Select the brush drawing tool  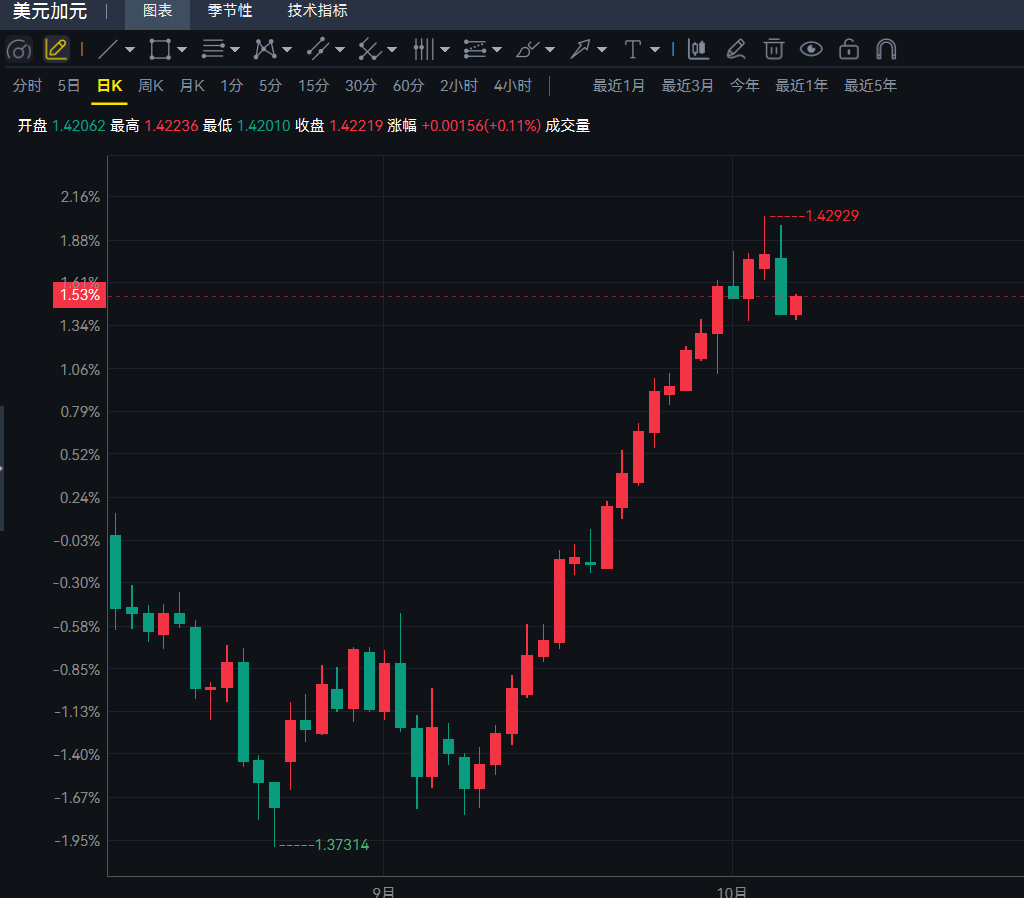(528, 49)
